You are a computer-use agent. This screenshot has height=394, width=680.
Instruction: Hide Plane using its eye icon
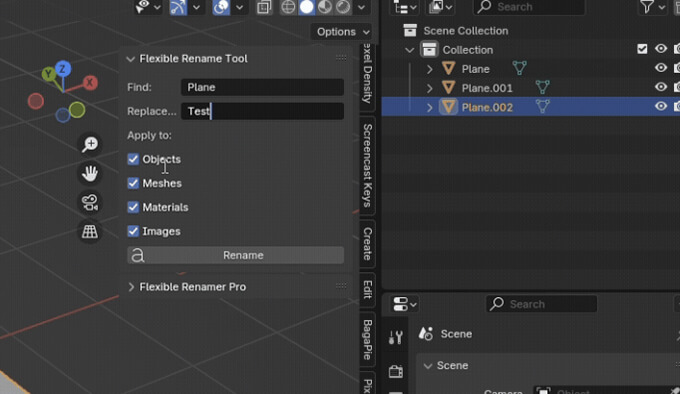tap(660, 68)
